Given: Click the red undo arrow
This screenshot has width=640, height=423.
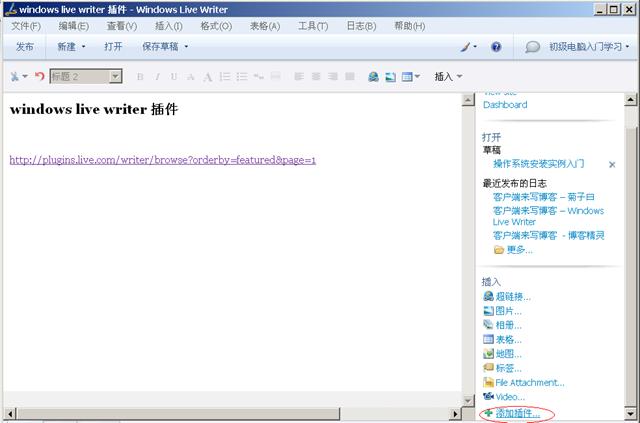Looking at the screenshot, I should (x=39, y=76).
